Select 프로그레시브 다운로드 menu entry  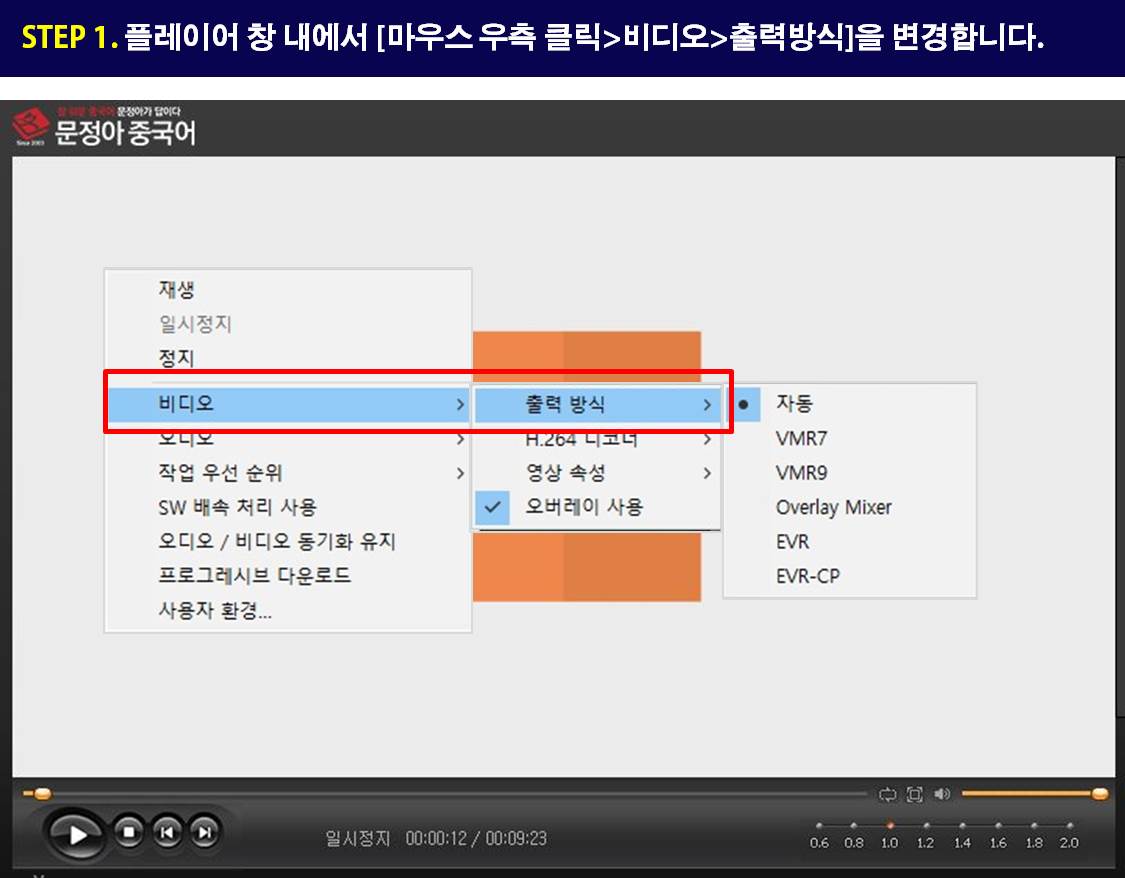pos(254,576)
